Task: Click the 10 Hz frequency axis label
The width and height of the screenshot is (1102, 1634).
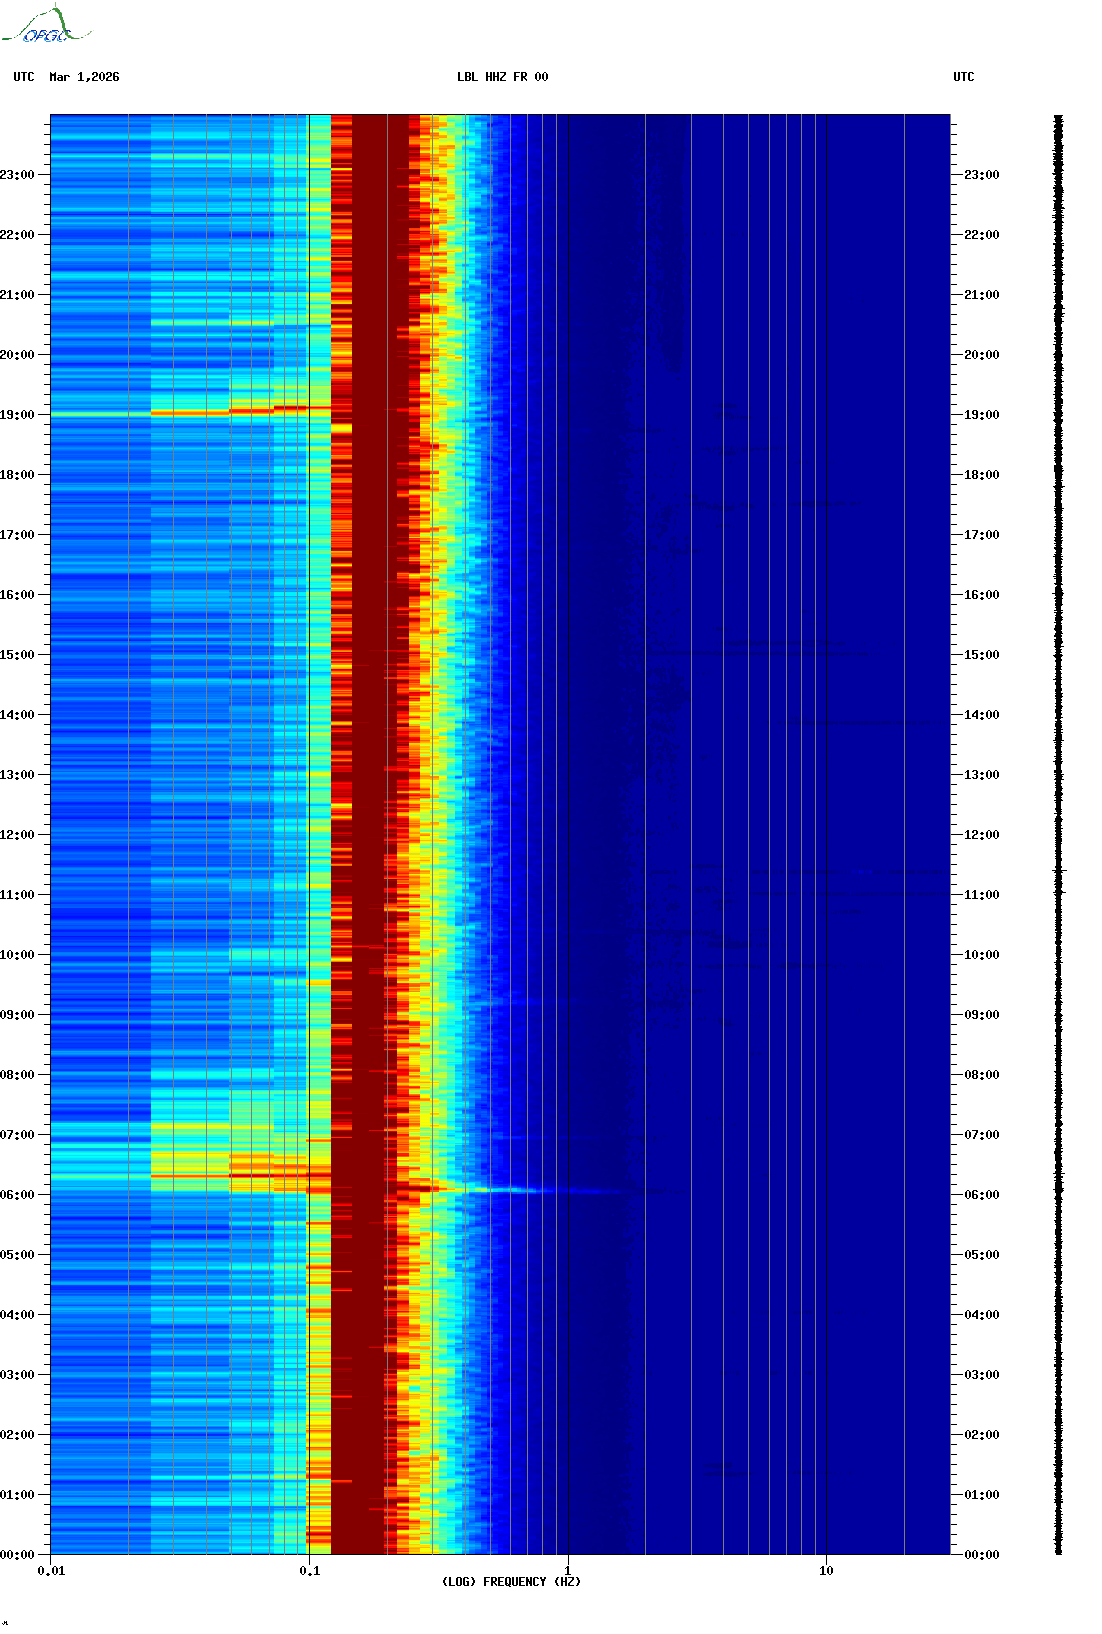Action: tap(826, 1571)
